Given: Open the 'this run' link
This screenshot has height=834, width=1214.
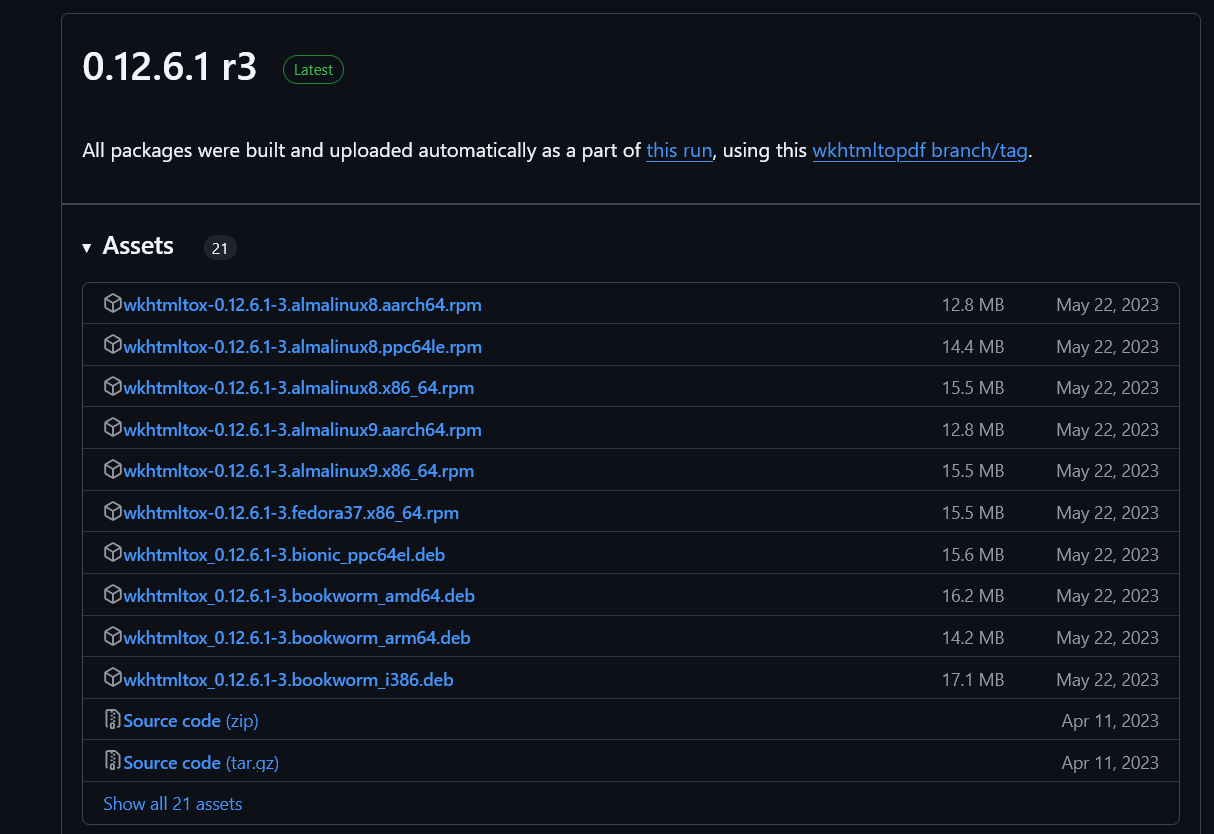Looking at the screenshot, I should click(x=679, y=151).
